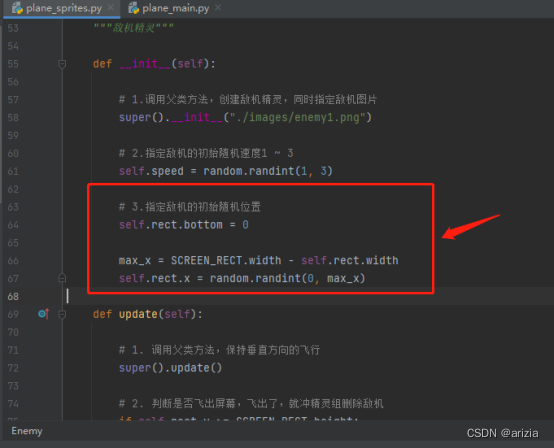Close the plane_sprites.py tab
This screenshot has height=448, width=554.
tap(111, 7)
